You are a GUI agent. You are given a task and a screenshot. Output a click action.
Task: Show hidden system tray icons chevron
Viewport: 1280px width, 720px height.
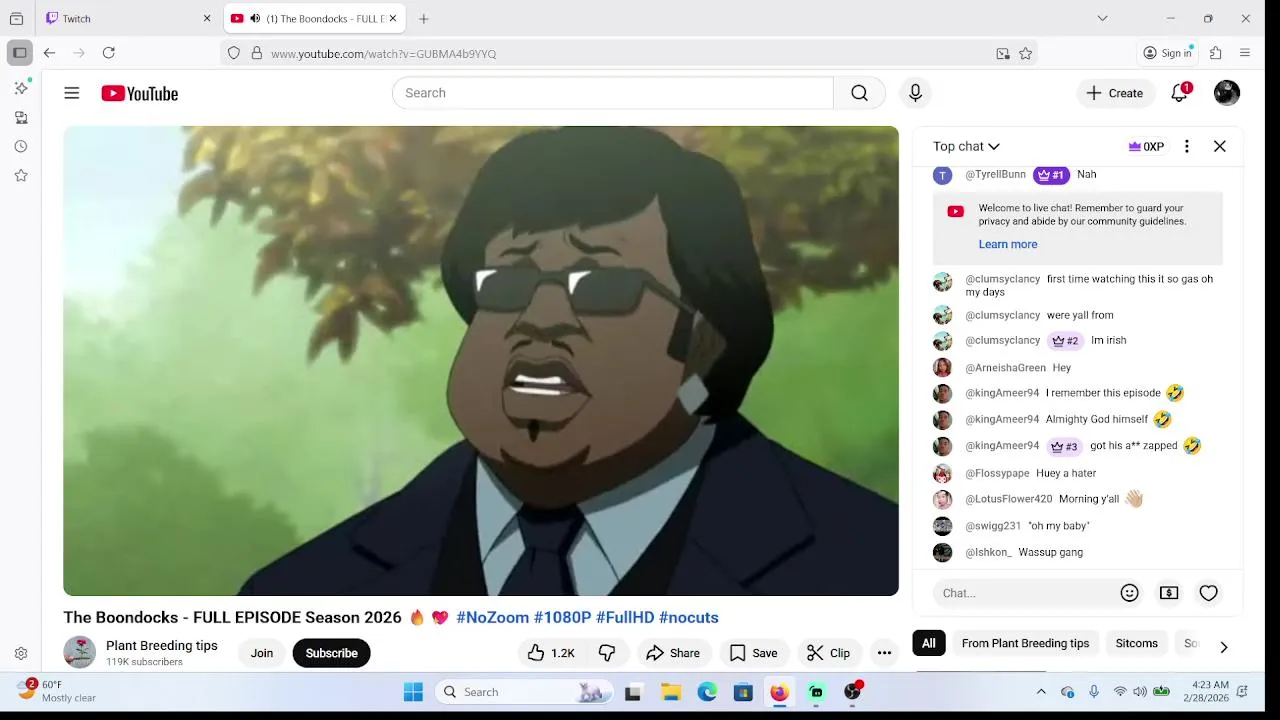click(x=1041, y=692)
